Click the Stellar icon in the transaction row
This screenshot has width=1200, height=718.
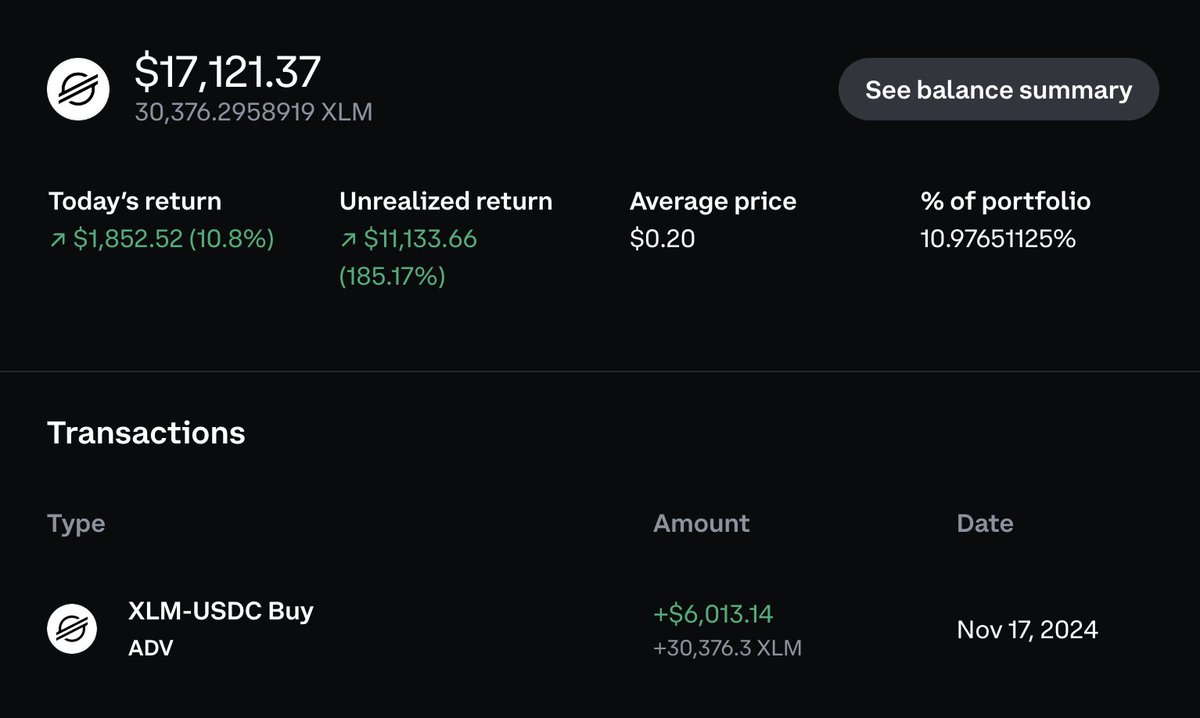pos(72,629)
